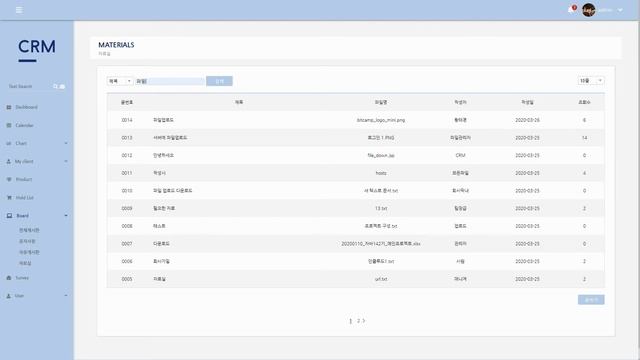Open post 0010 title

coord(173,191)
